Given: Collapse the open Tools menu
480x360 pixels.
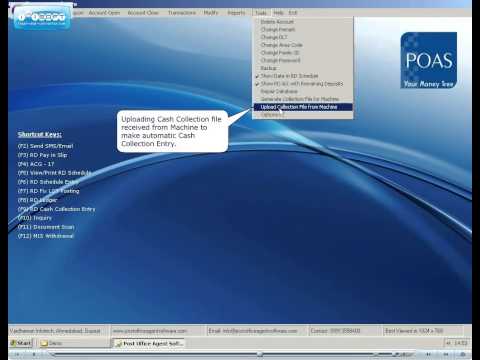Looking at the screenshot, I should click(261, 13).
